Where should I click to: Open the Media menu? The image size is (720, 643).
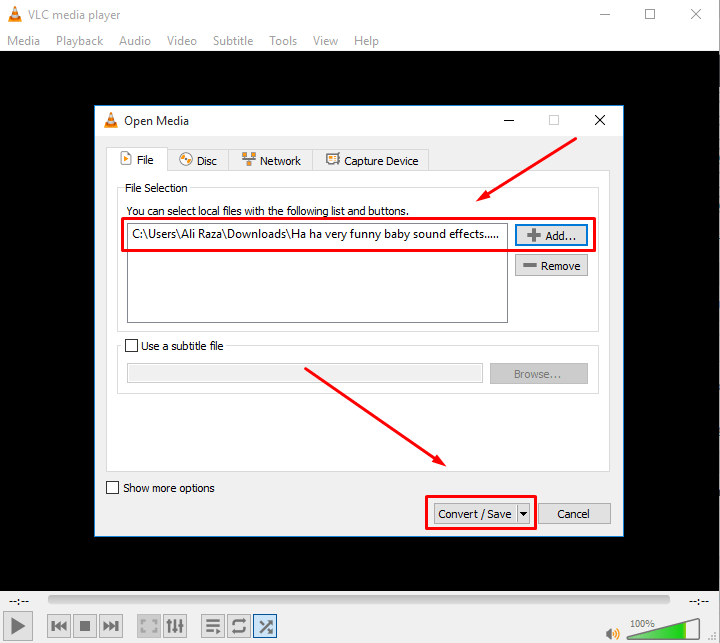click(23, 41)
